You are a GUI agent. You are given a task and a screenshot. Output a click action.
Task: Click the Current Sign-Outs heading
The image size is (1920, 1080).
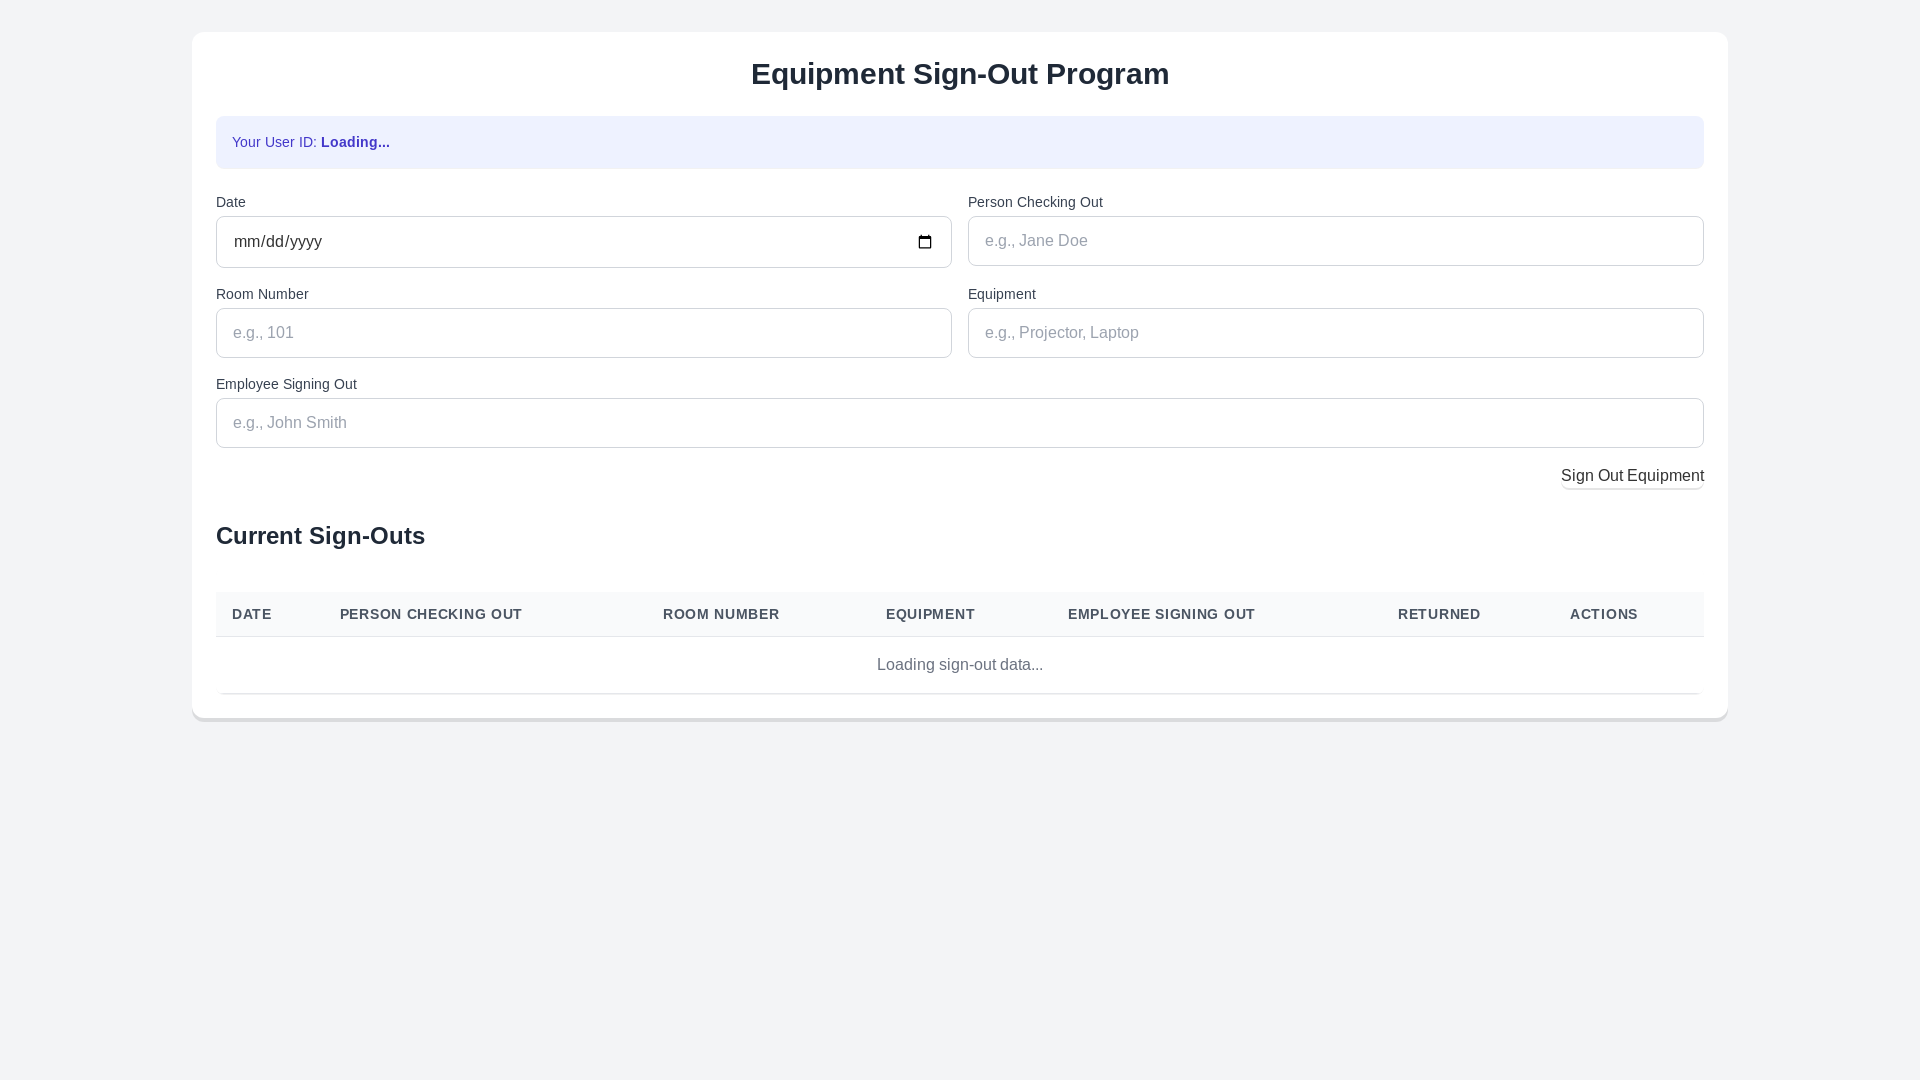320,536
